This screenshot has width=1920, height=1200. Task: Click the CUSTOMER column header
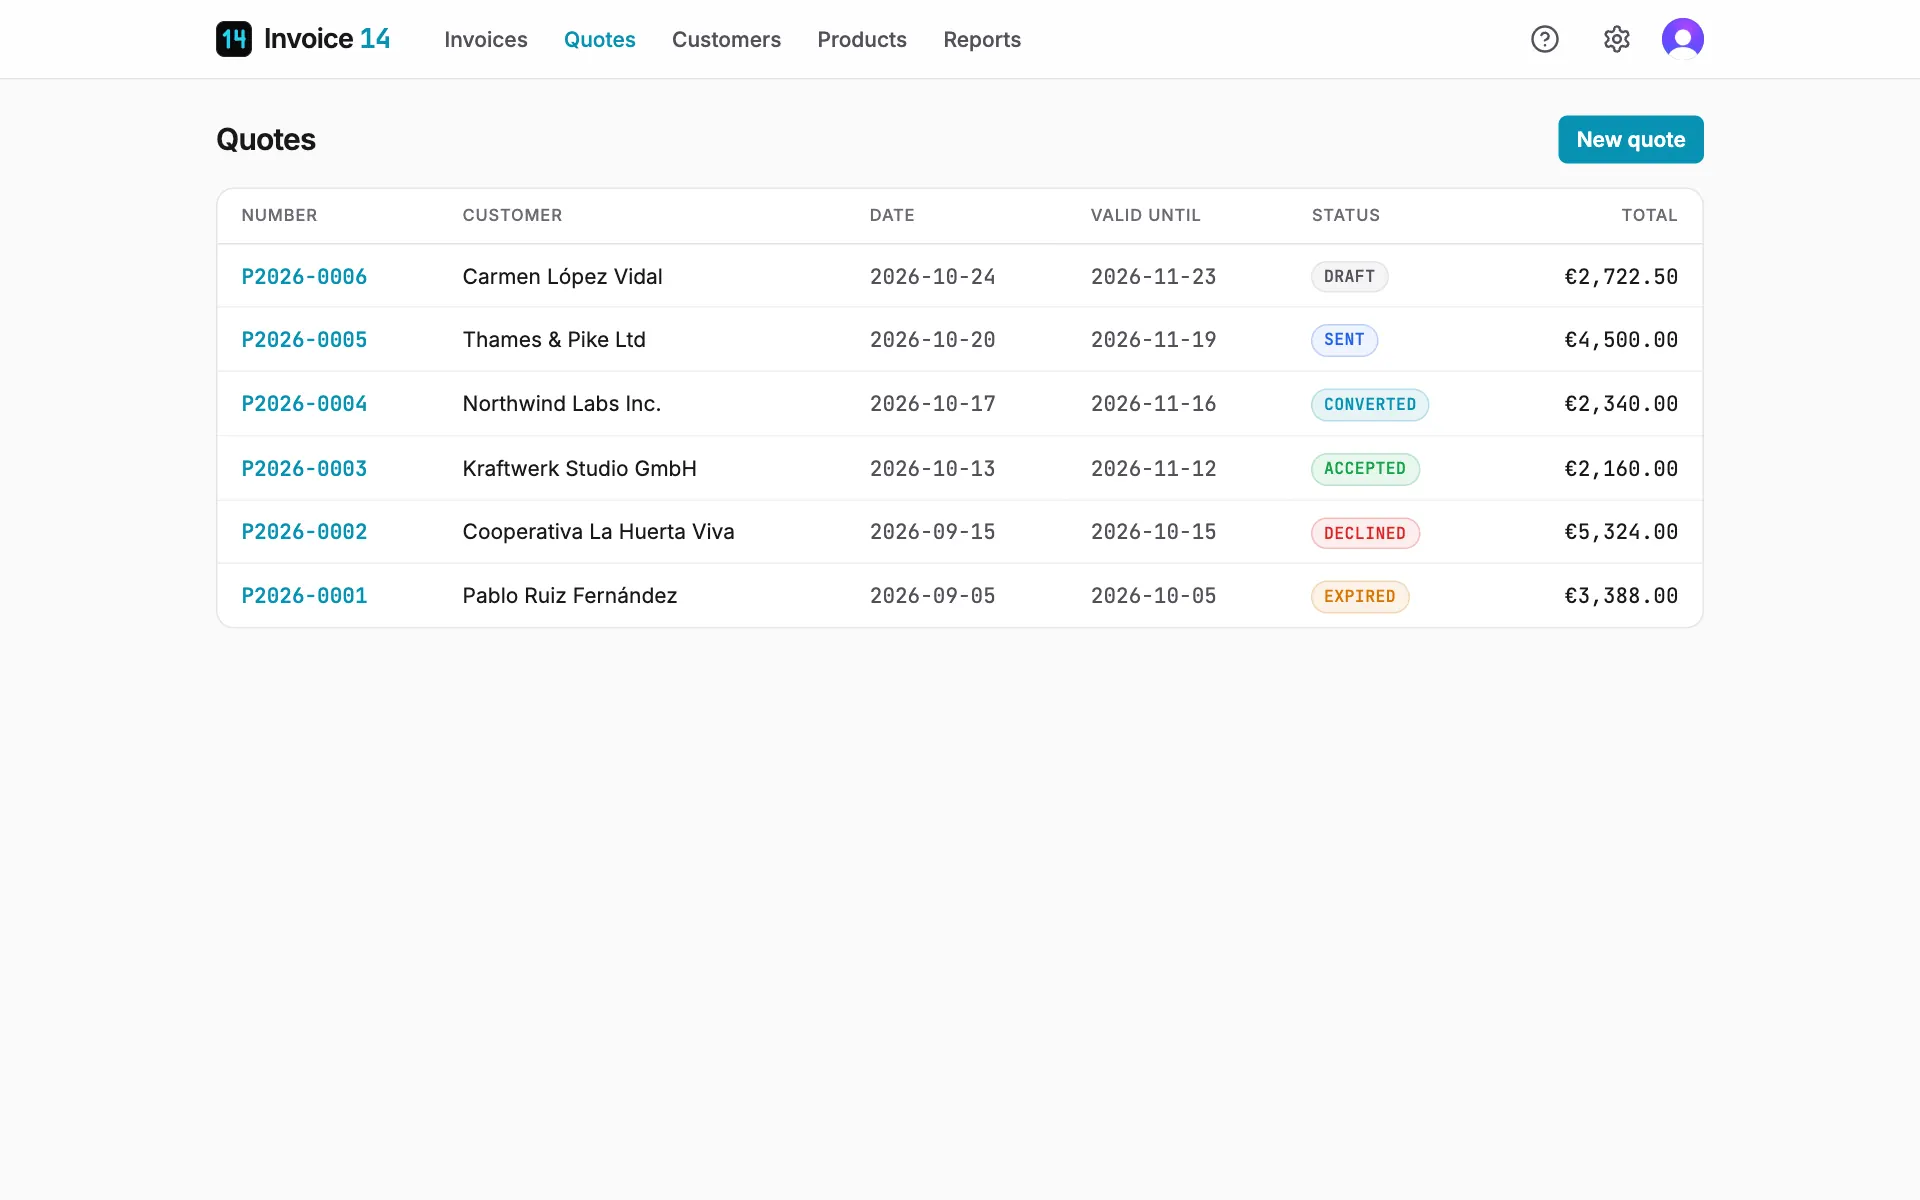512,215
